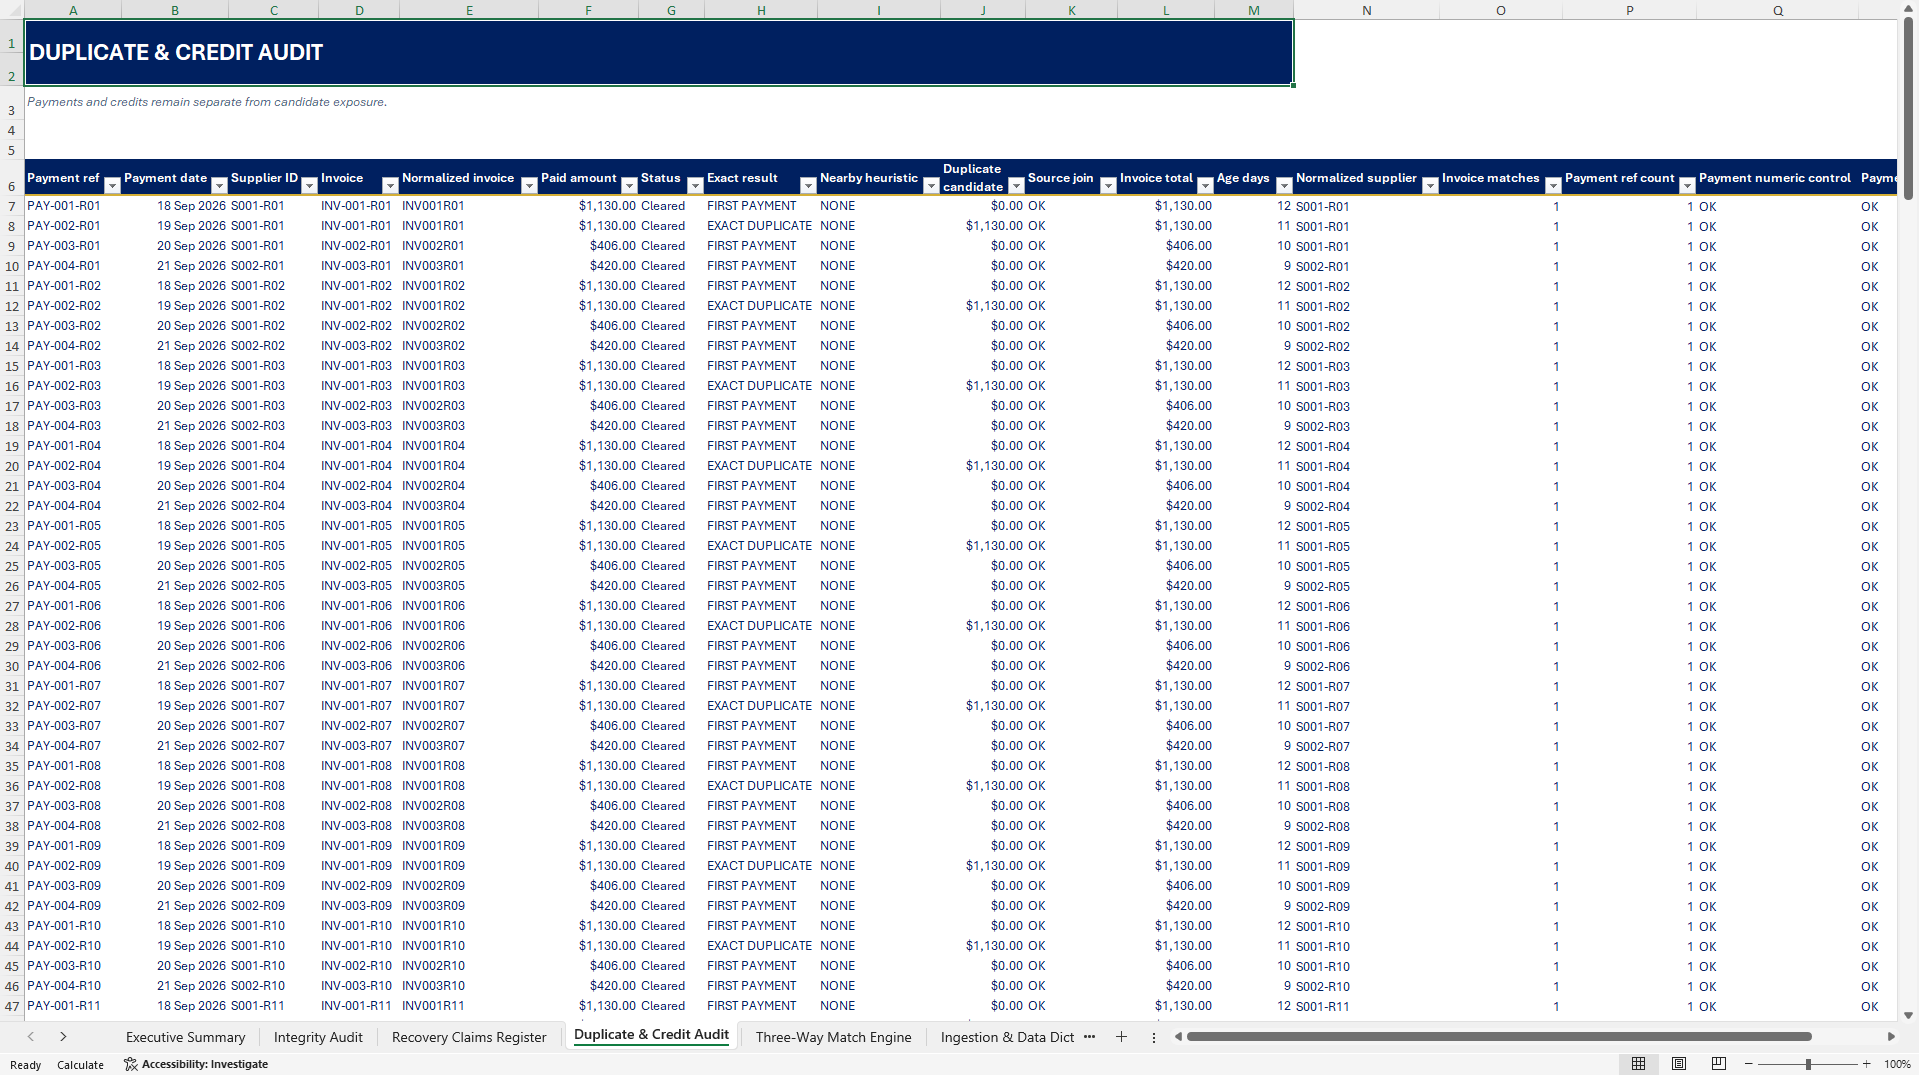Add a new sheet with plus icon
Screen dimensions: 1919x1075
(1121, 1037)
